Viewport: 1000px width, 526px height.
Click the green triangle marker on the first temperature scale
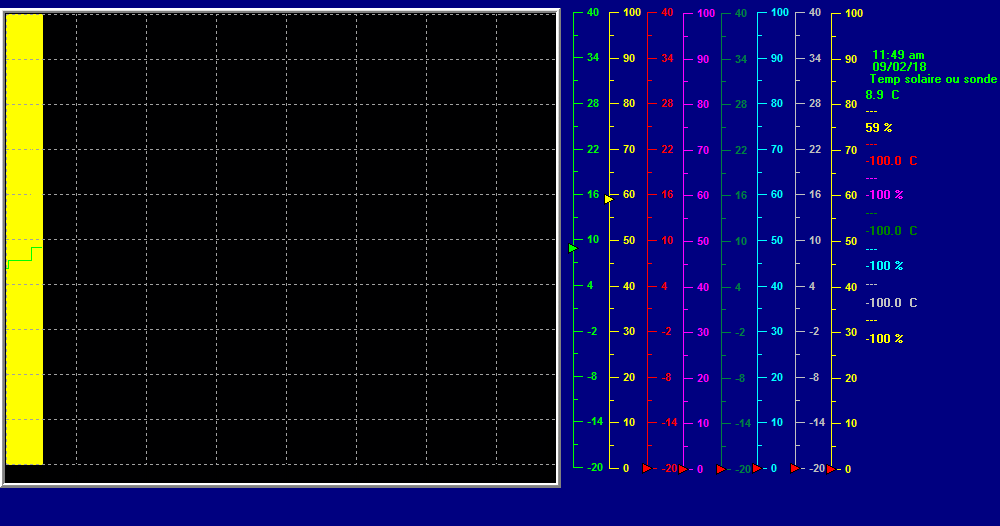coord(573,248)
